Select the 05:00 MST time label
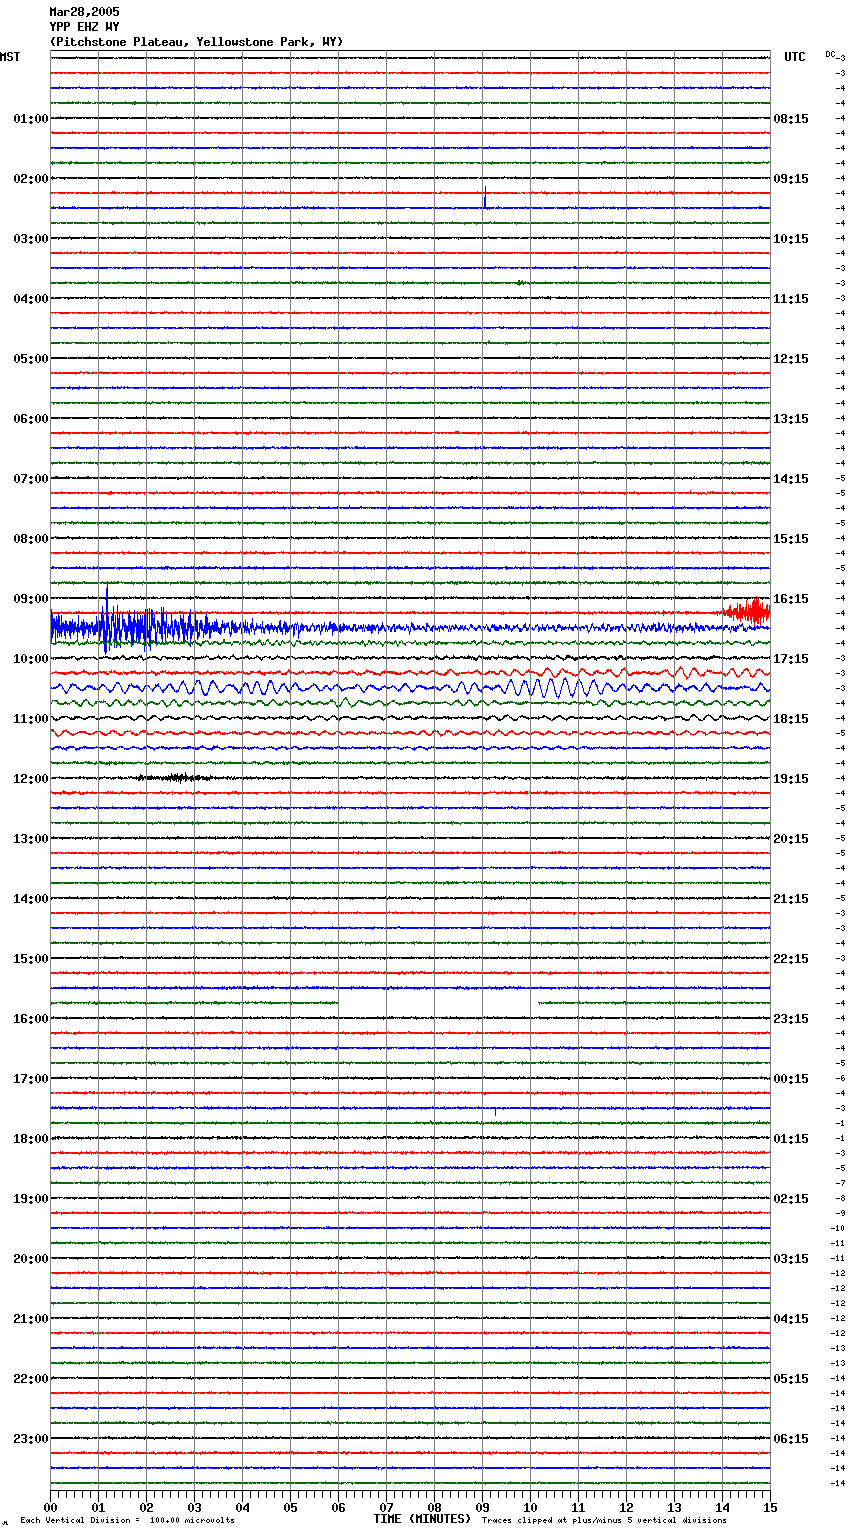The image size is (850, 1534). pyautogui.click(x=30, y=359)
